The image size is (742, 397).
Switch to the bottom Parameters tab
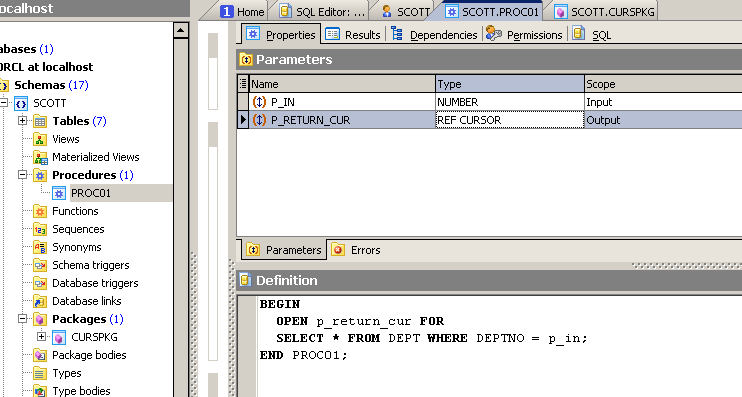pyautogui.click(x=284, y=250)
